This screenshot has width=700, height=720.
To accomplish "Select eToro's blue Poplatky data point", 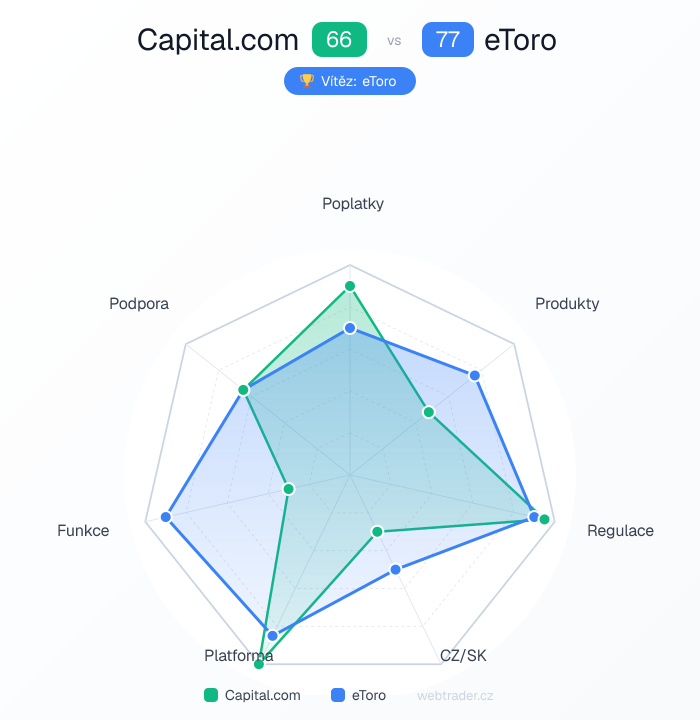I will point(350,328).
